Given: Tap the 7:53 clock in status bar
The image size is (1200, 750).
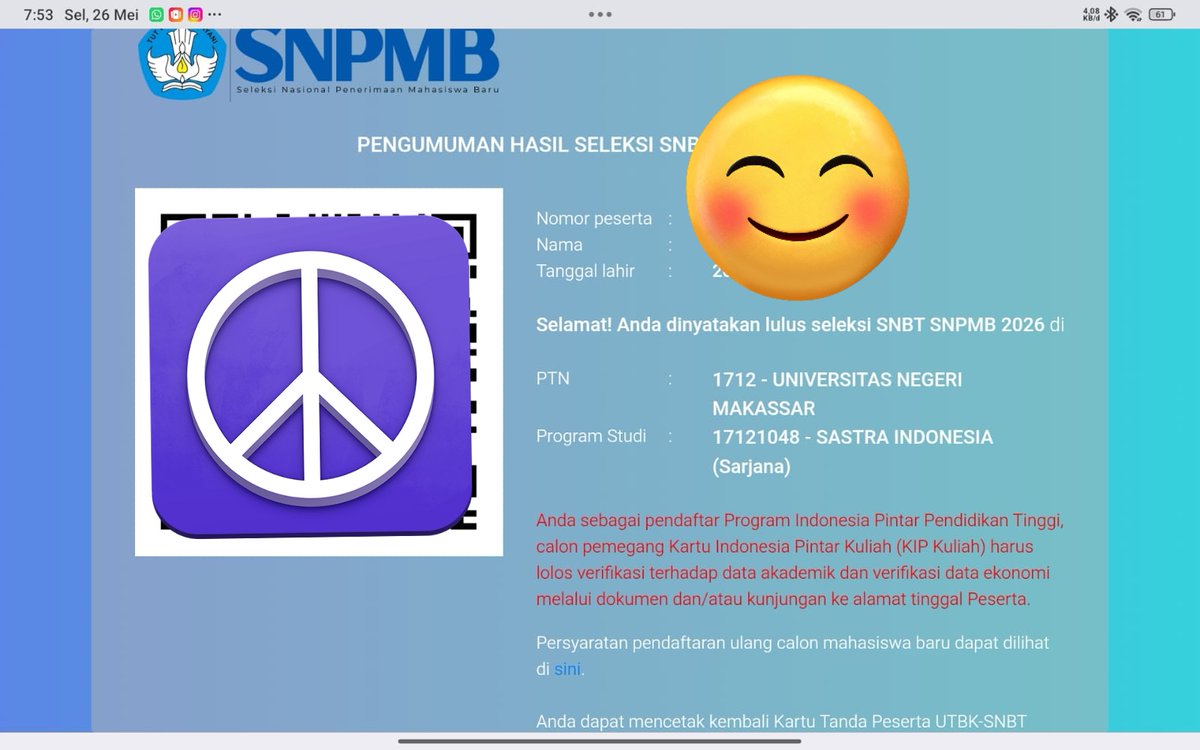Looking at the screenshot, I should (38, 15).
